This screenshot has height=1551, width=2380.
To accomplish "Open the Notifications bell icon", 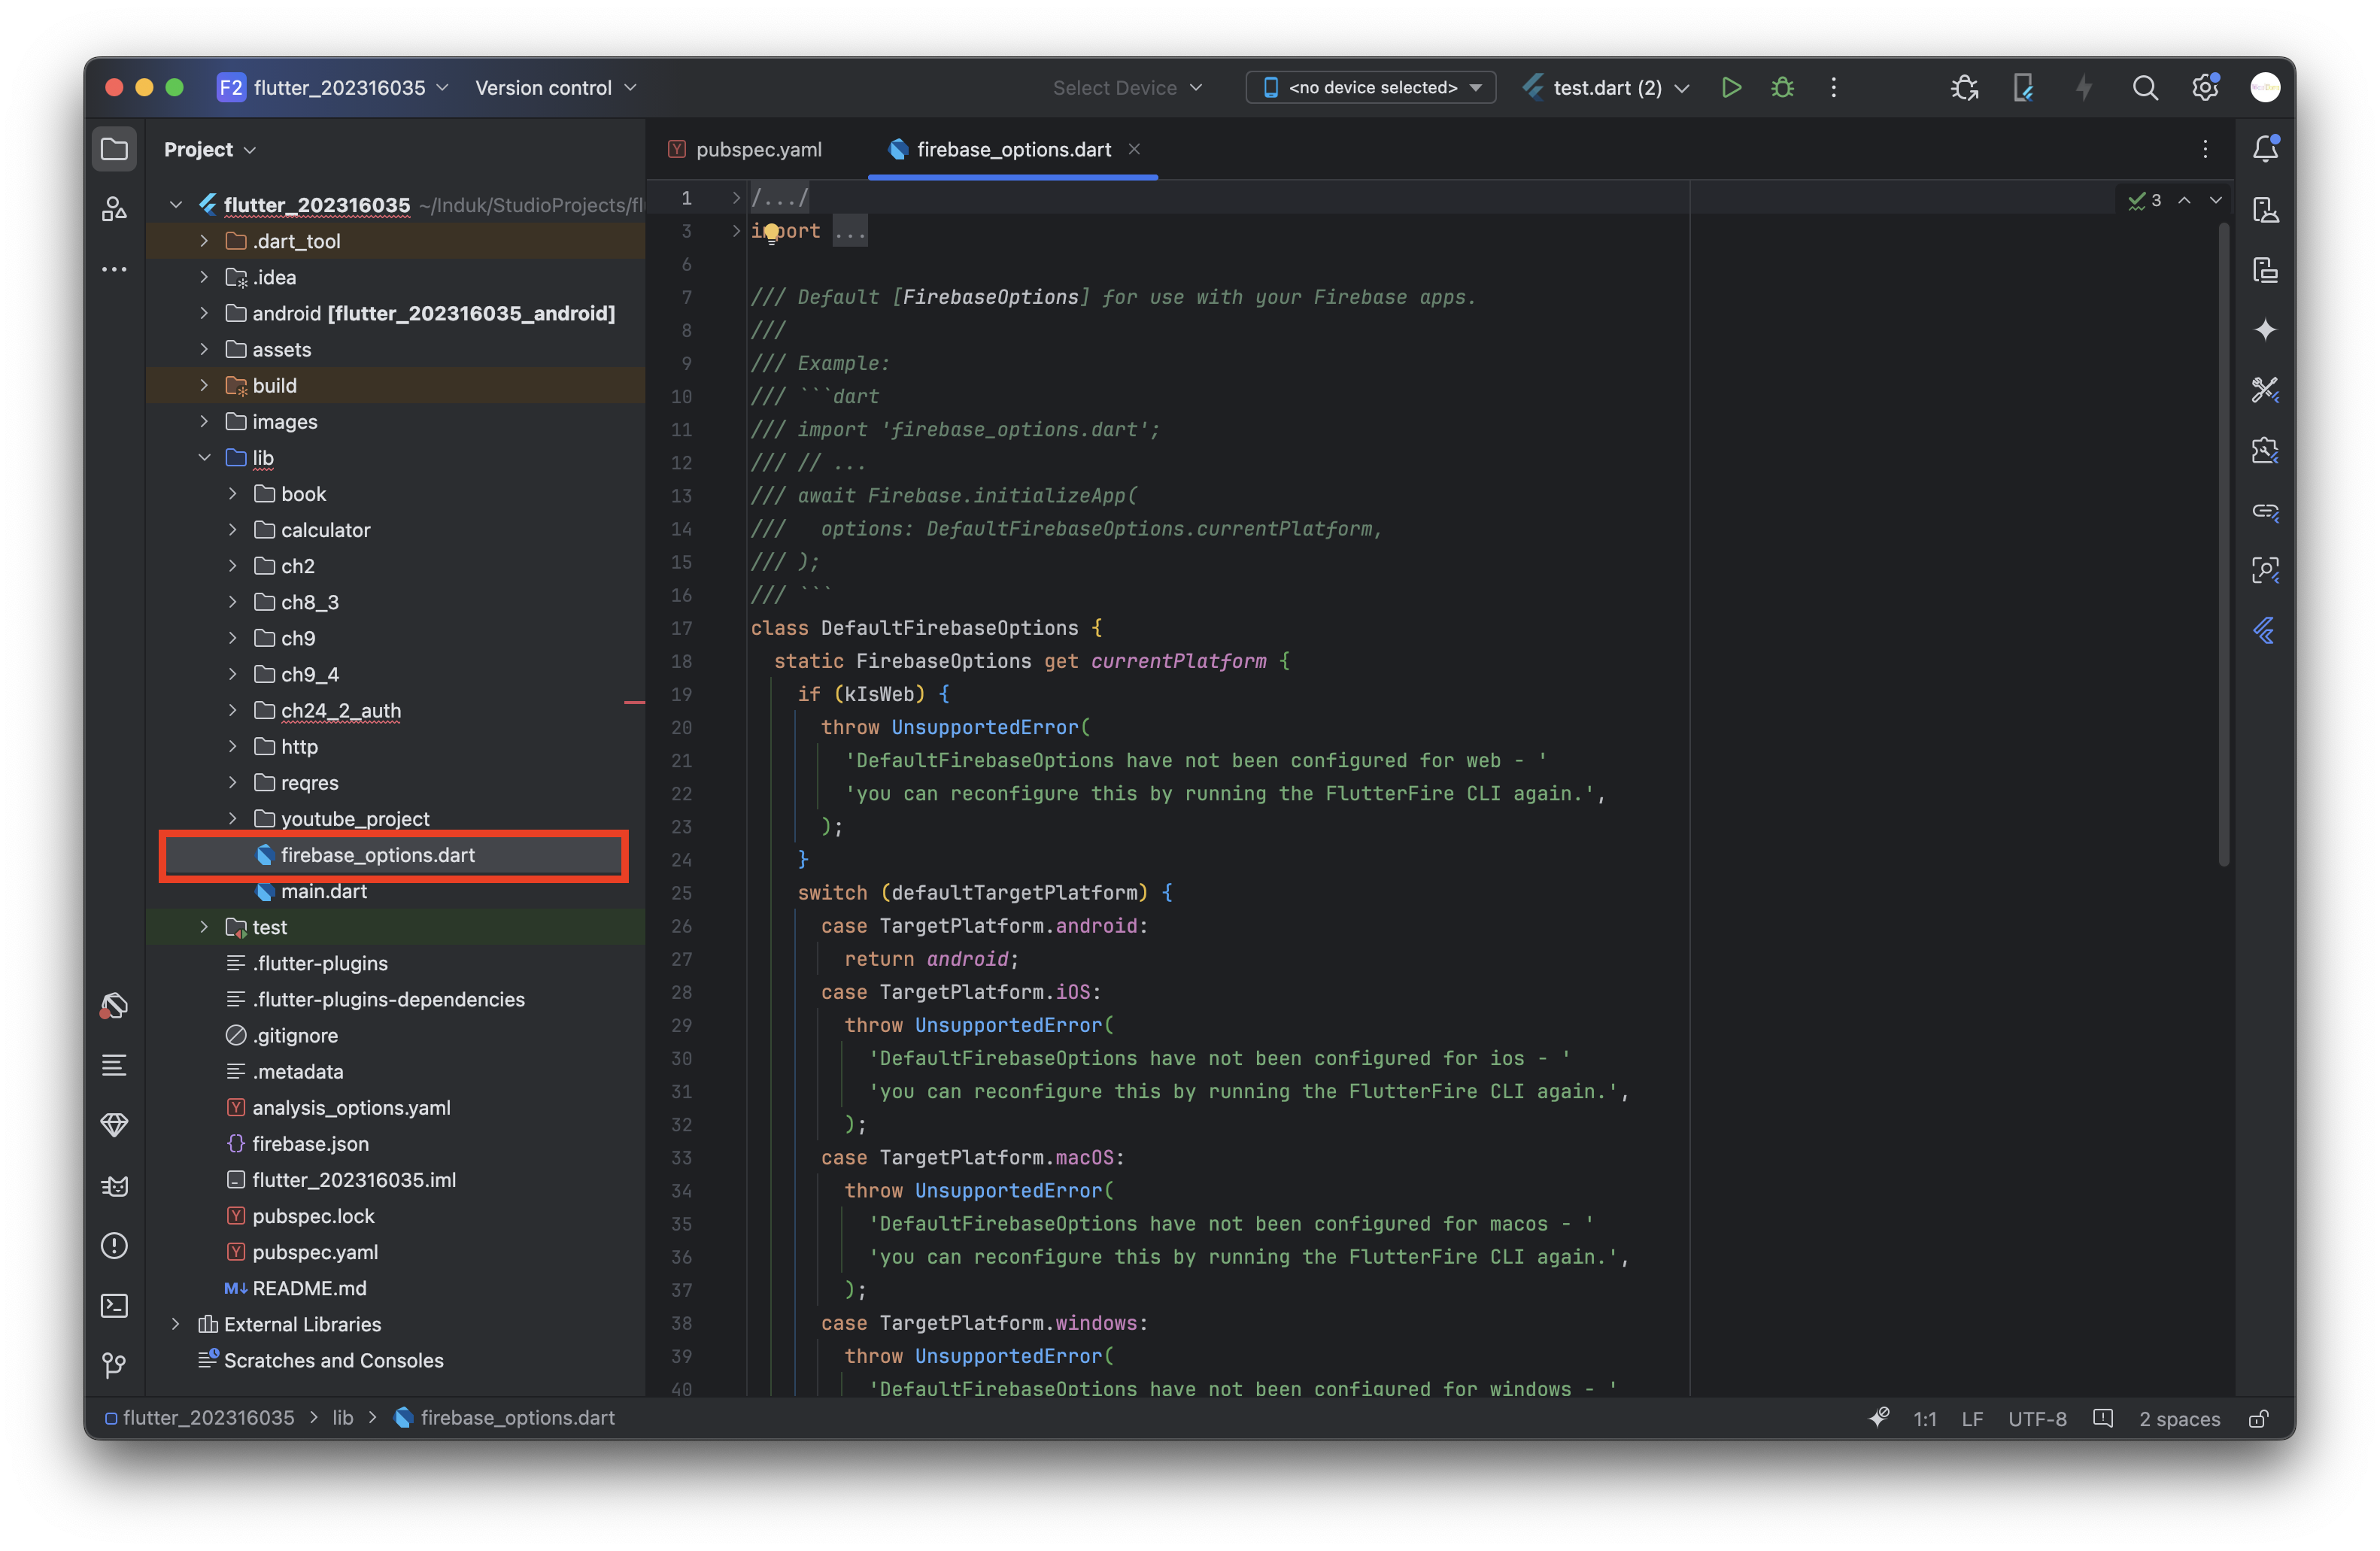I will pos(2265,149).
